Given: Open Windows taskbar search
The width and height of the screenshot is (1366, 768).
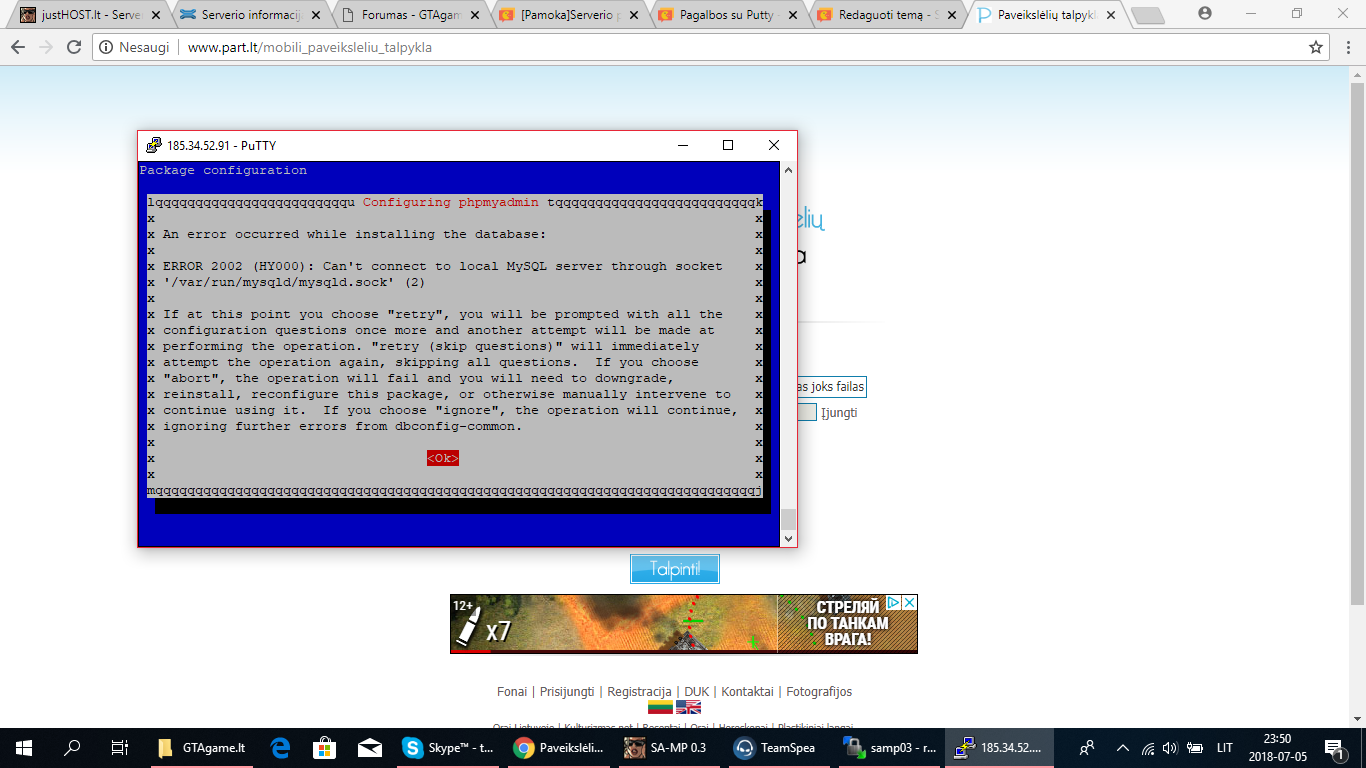Looking at the screenshot, I should pos(72,748).
